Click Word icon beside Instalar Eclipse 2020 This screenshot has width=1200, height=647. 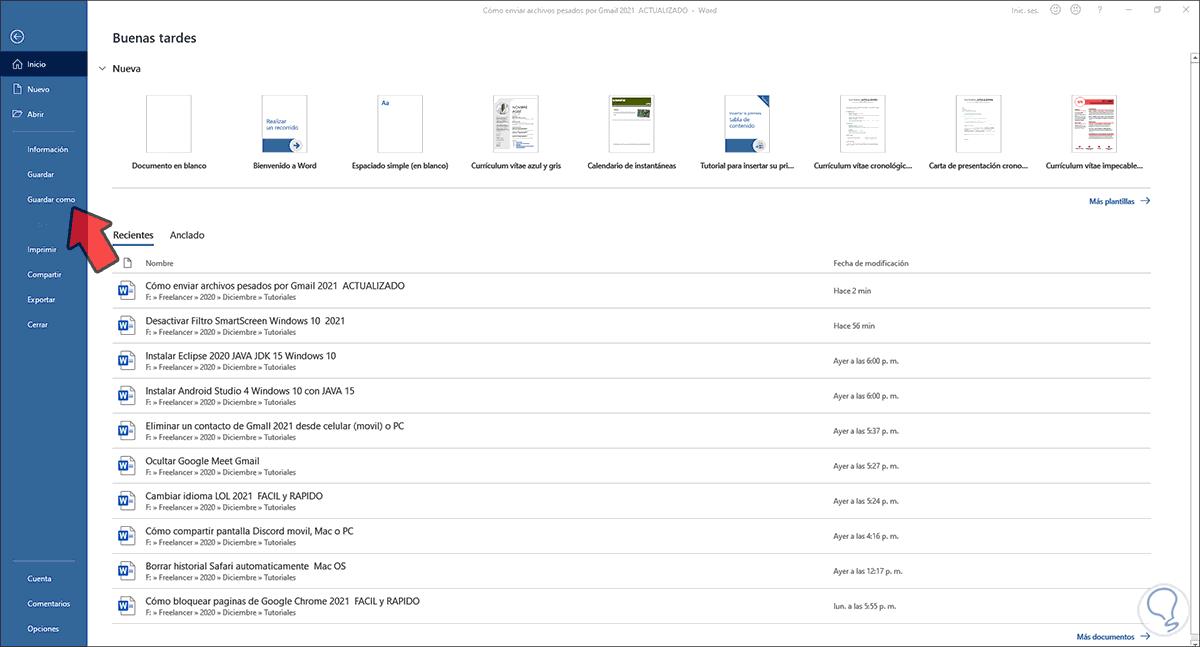tap(126, 360)
